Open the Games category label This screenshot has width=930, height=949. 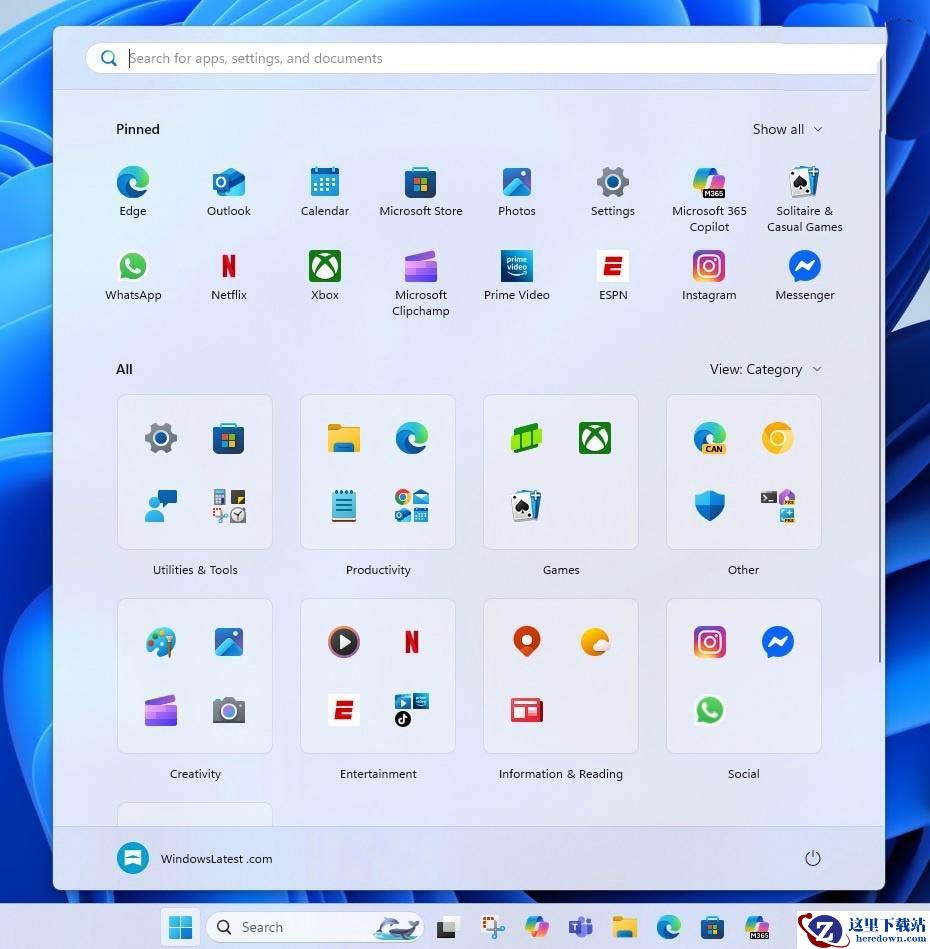pyautogui.click(x=561, y=570)
